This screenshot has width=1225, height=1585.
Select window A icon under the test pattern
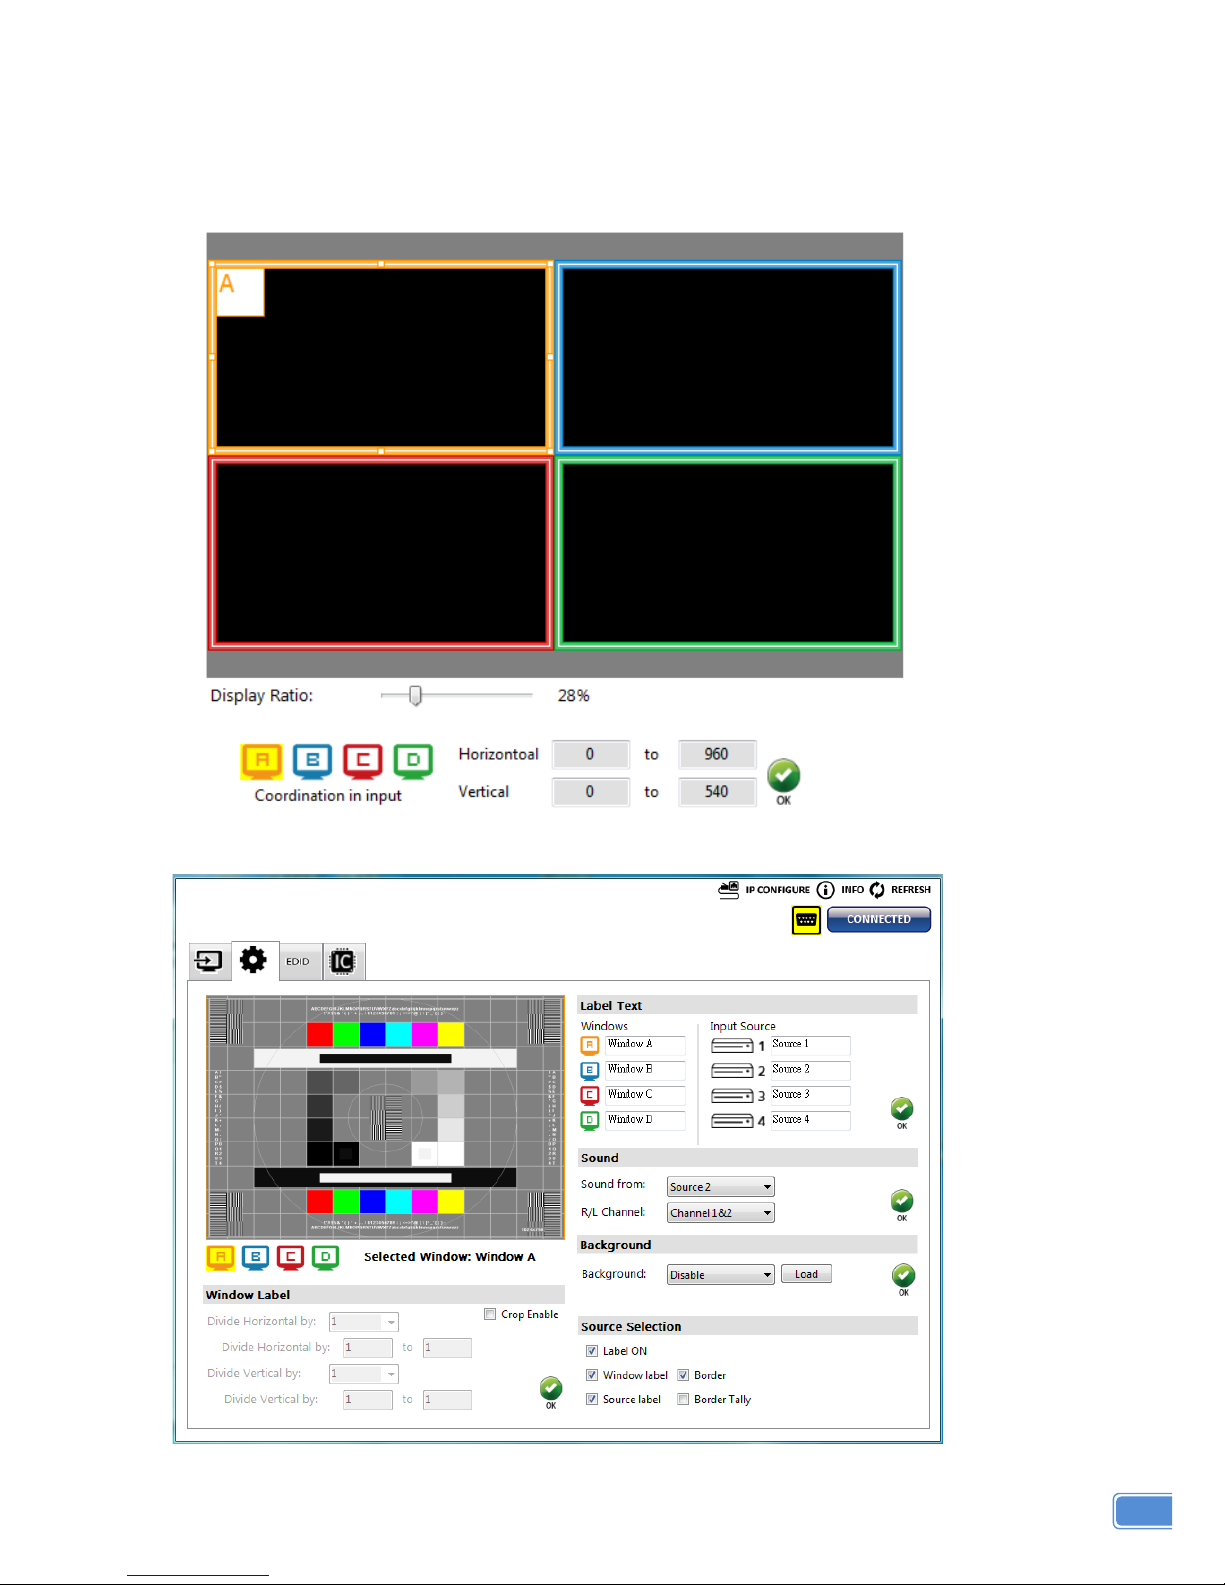pos(221,1257)
